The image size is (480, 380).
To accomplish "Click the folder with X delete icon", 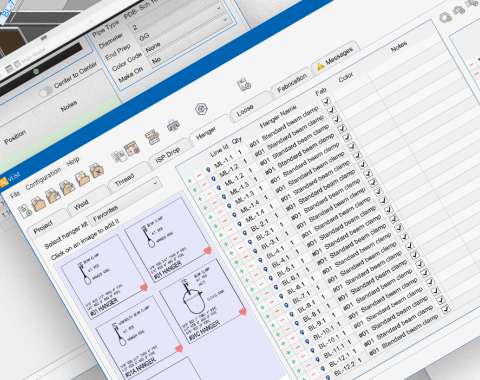I will (x=97, y=171).
